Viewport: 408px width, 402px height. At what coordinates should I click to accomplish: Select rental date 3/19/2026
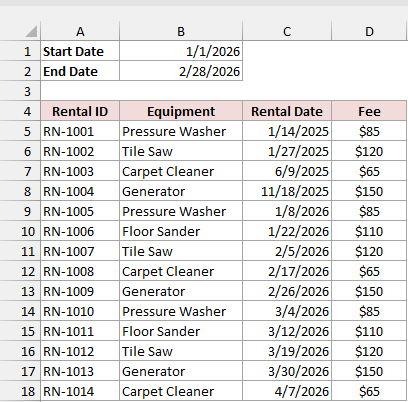(x=287, y=351)
